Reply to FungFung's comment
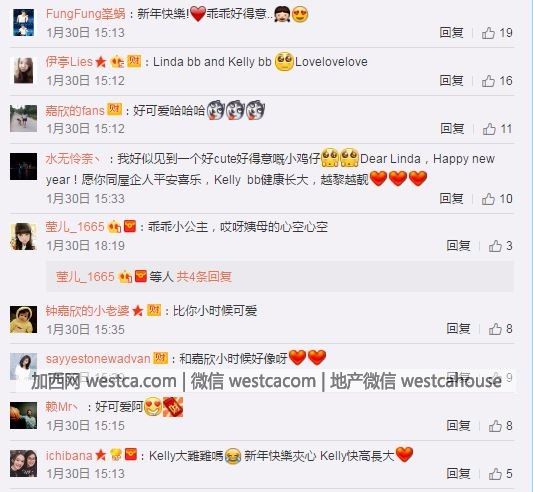 point(451,33)
